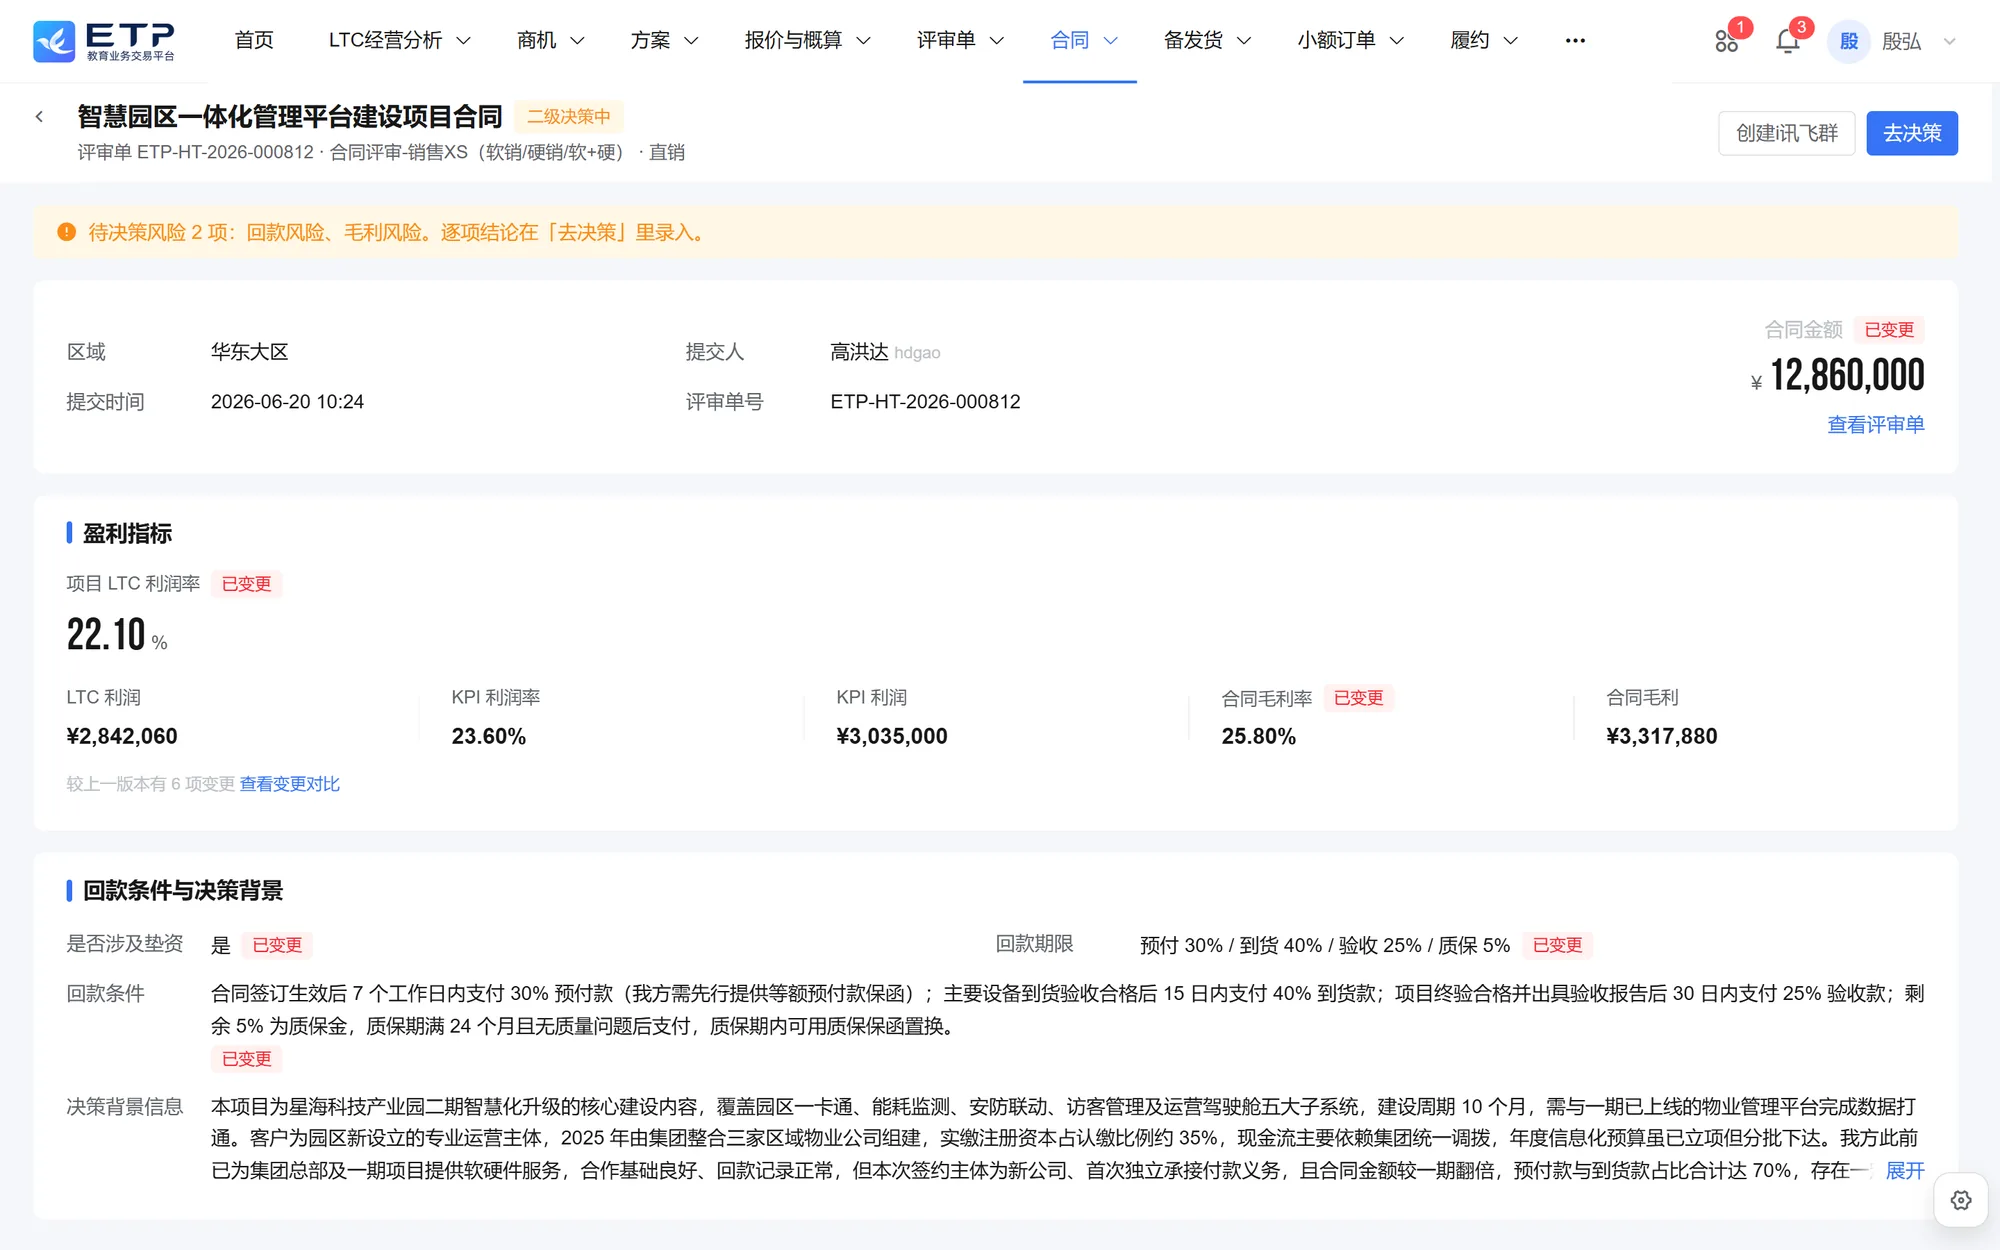
Task: Click the 华东大区 region value
Action: coord(250,352)
